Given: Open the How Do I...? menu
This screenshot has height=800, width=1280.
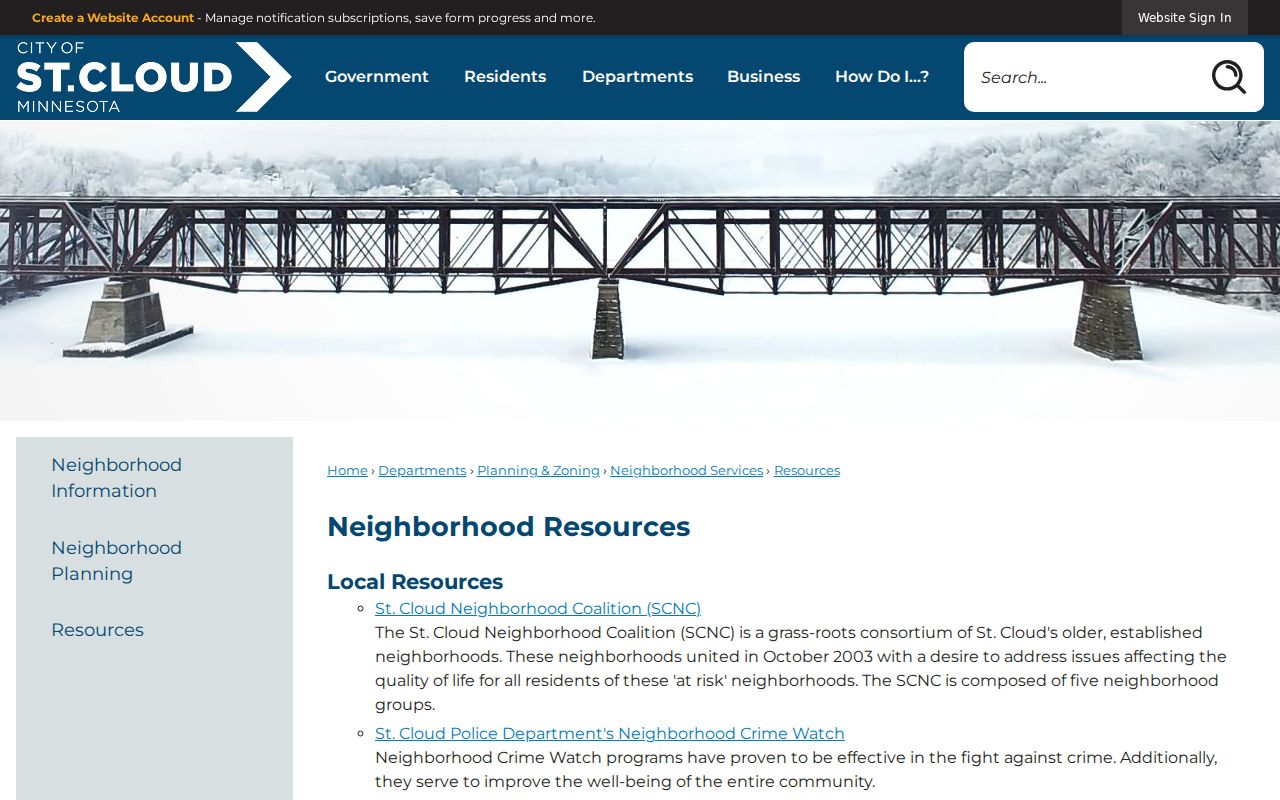Looking at the screenshot, I should click(x=882, y=77).
